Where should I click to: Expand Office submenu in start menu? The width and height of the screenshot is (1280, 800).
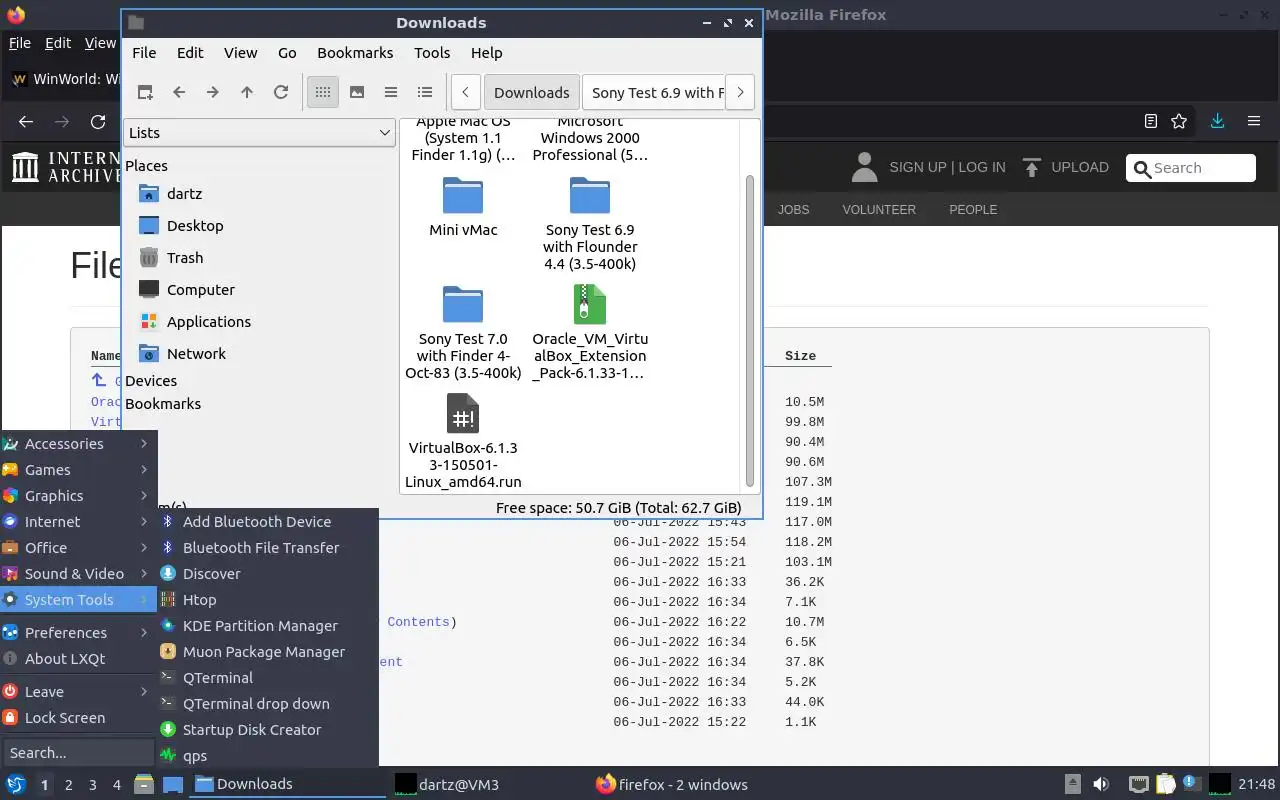pyautogui.click(x=78, y=547)
